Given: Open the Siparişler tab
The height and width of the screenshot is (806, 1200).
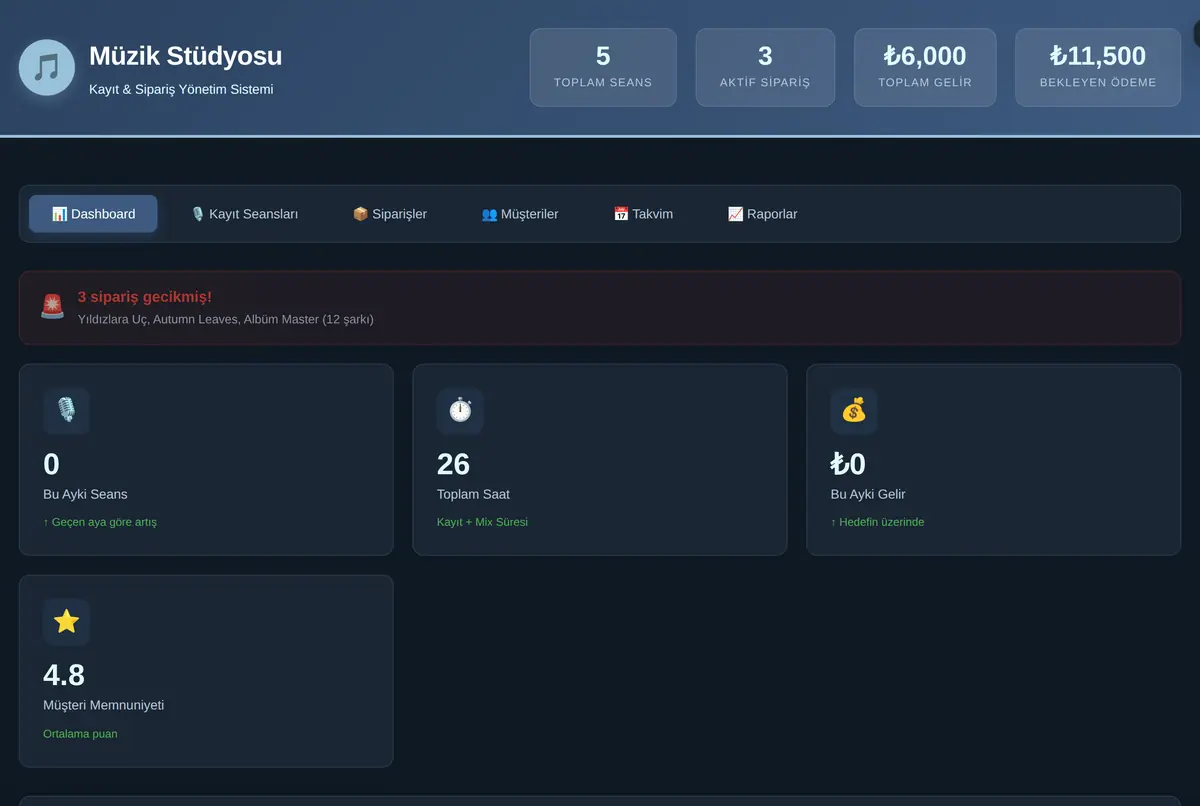Looking at the screenshot, I should click(390, 214).
